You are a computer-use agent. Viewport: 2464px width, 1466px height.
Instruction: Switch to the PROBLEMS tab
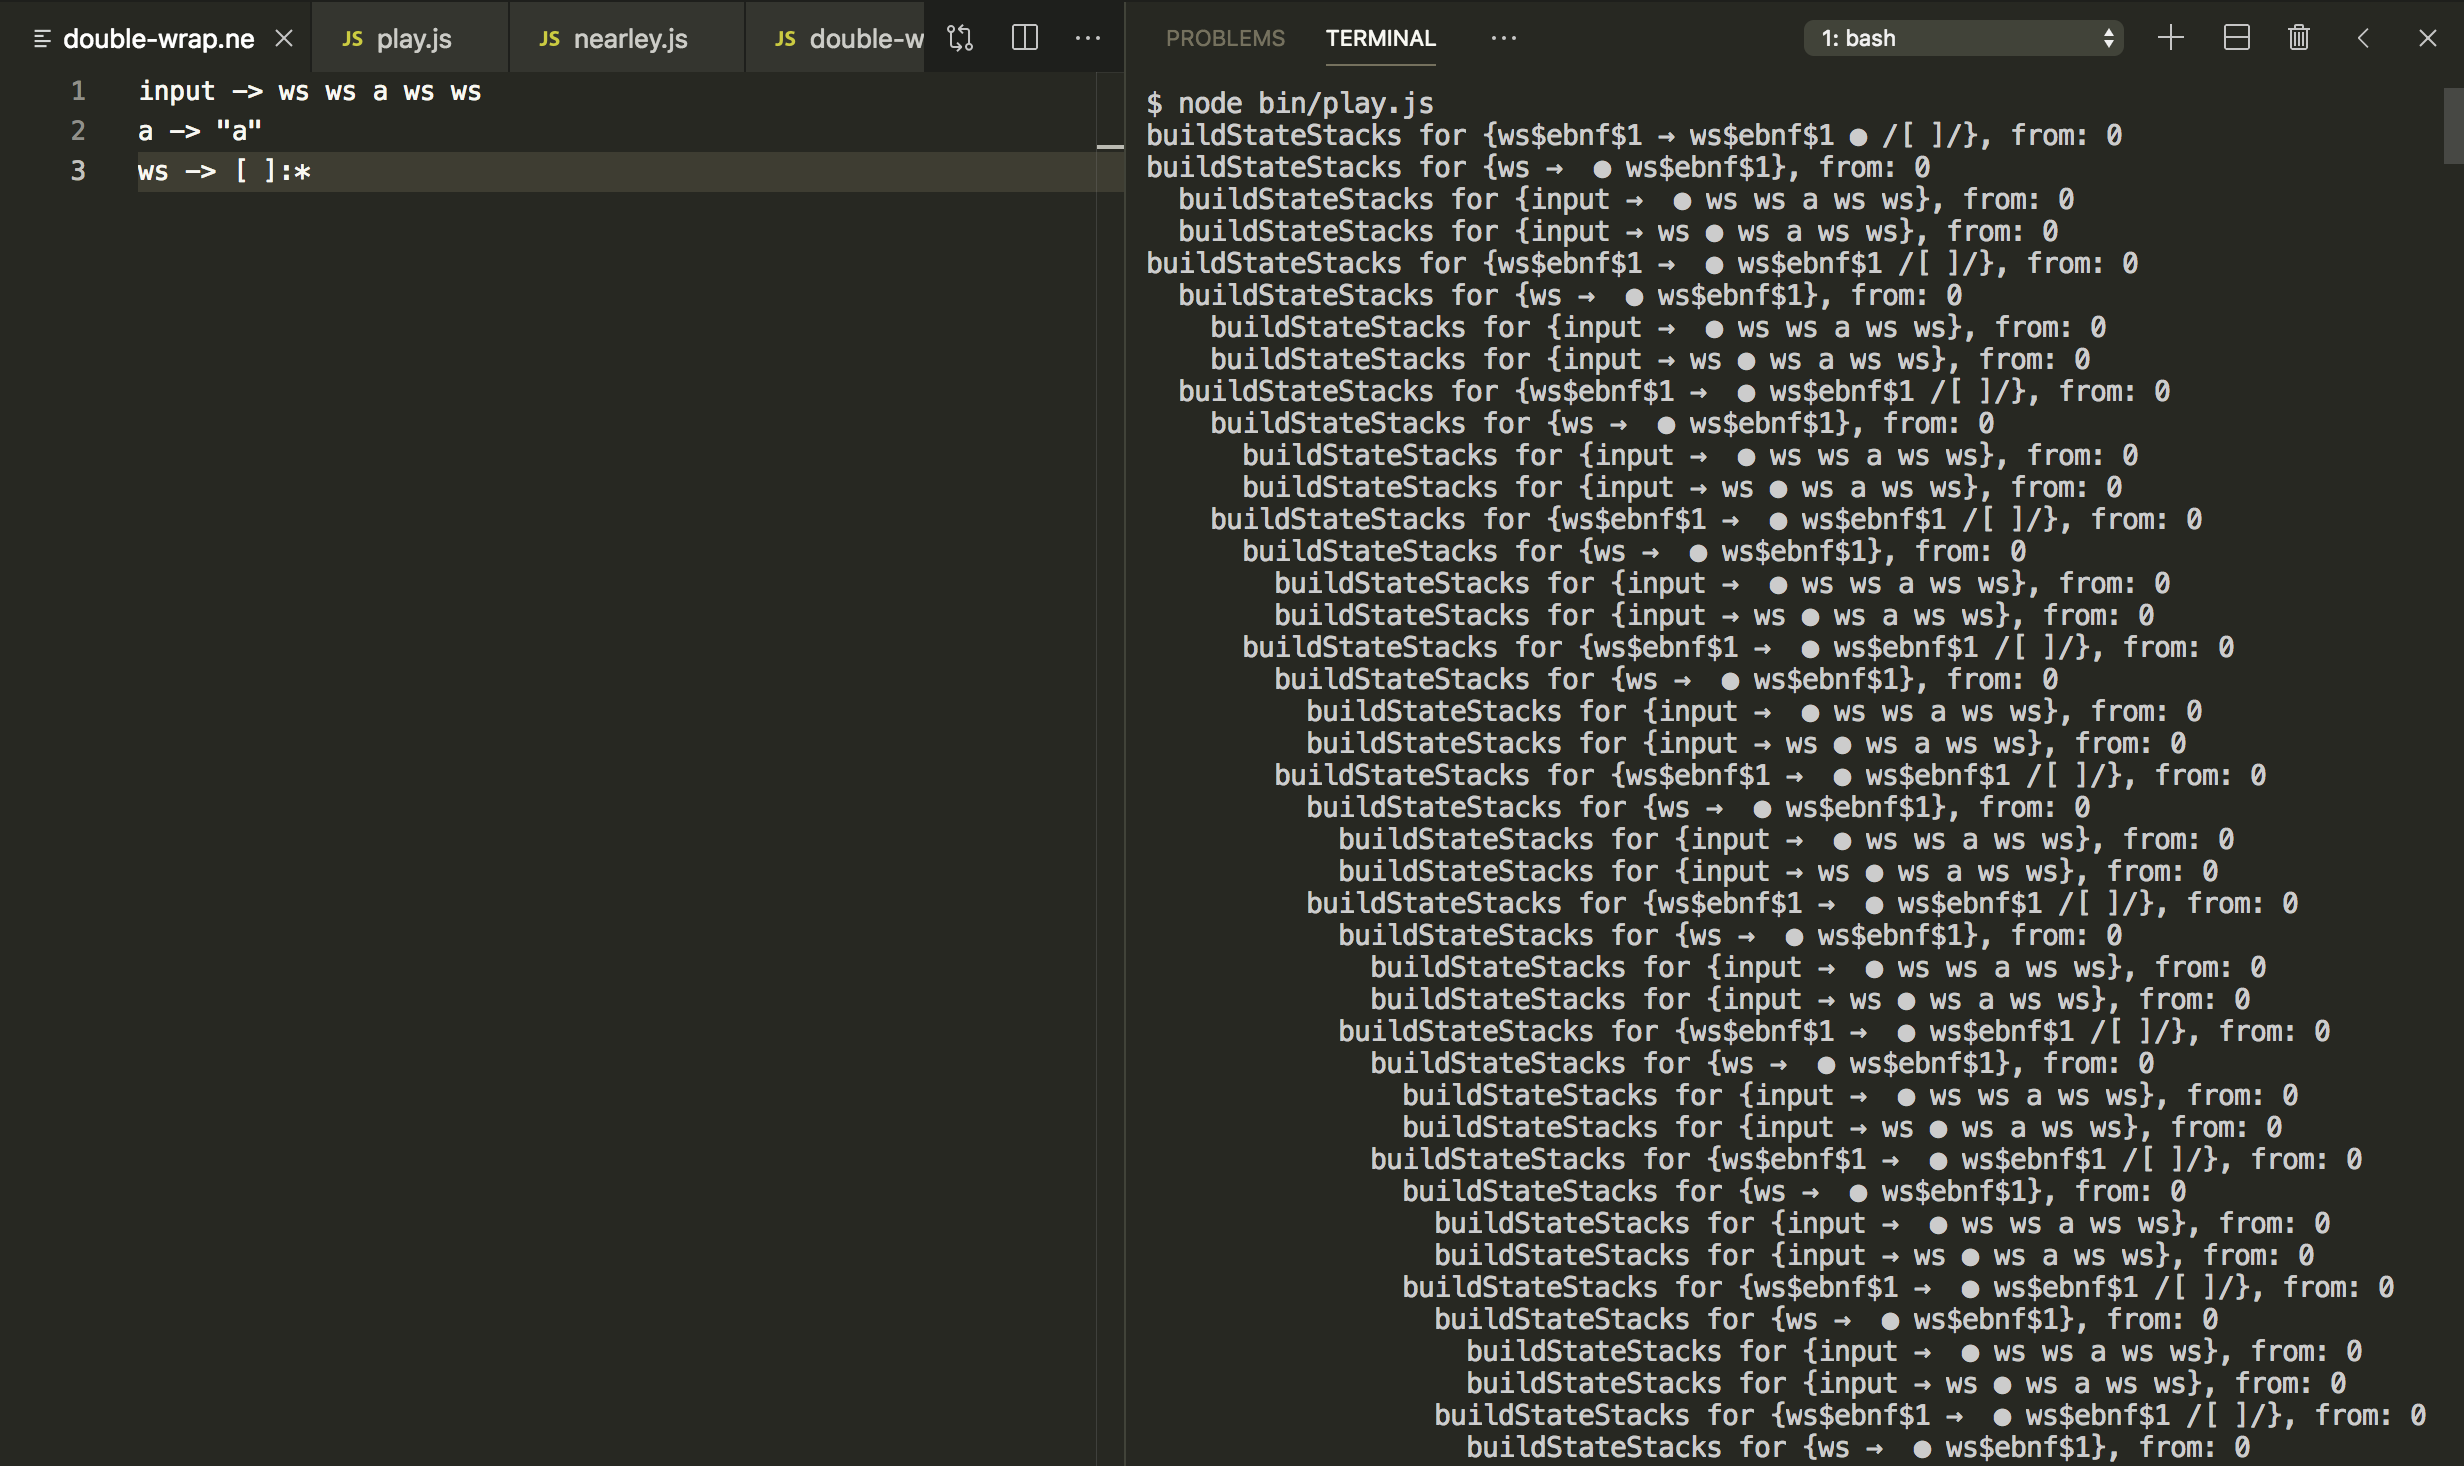point(1225,38)
